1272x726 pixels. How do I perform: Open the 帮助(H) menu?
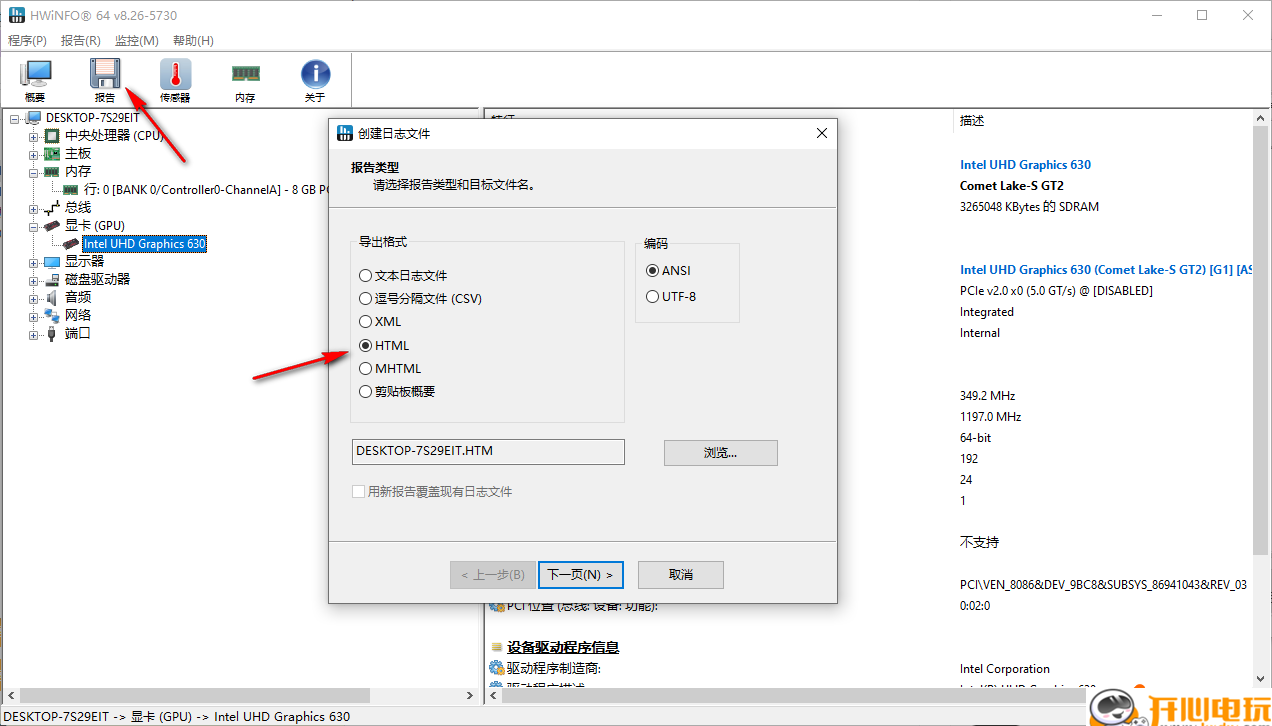(x=191, y=41)
